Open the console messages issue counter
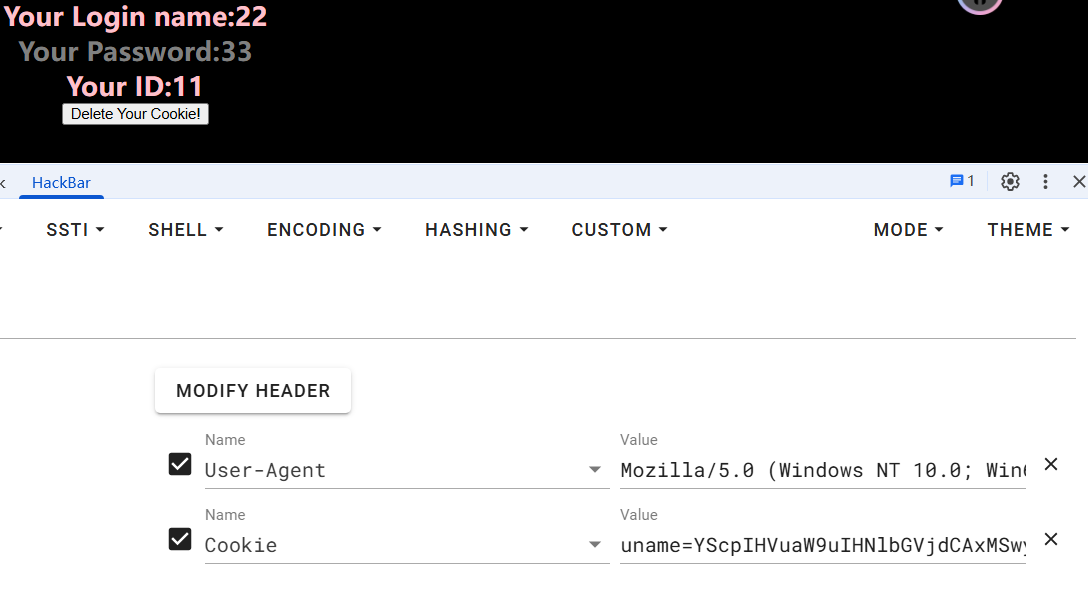The image size is (1088, 593). [x=962, y=181]
